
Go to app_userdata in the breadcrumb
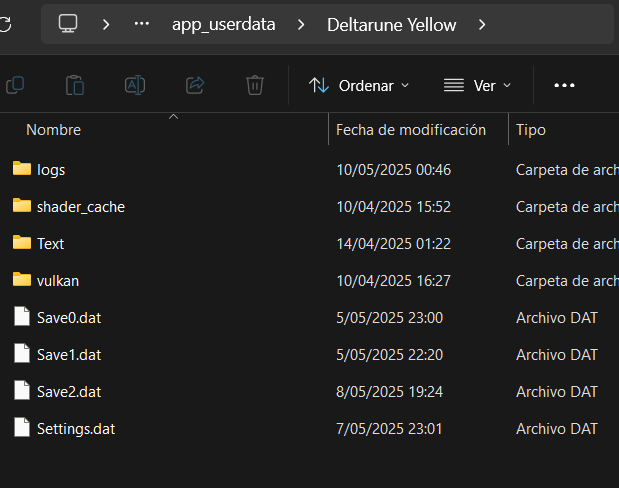(x=223, y=24)
